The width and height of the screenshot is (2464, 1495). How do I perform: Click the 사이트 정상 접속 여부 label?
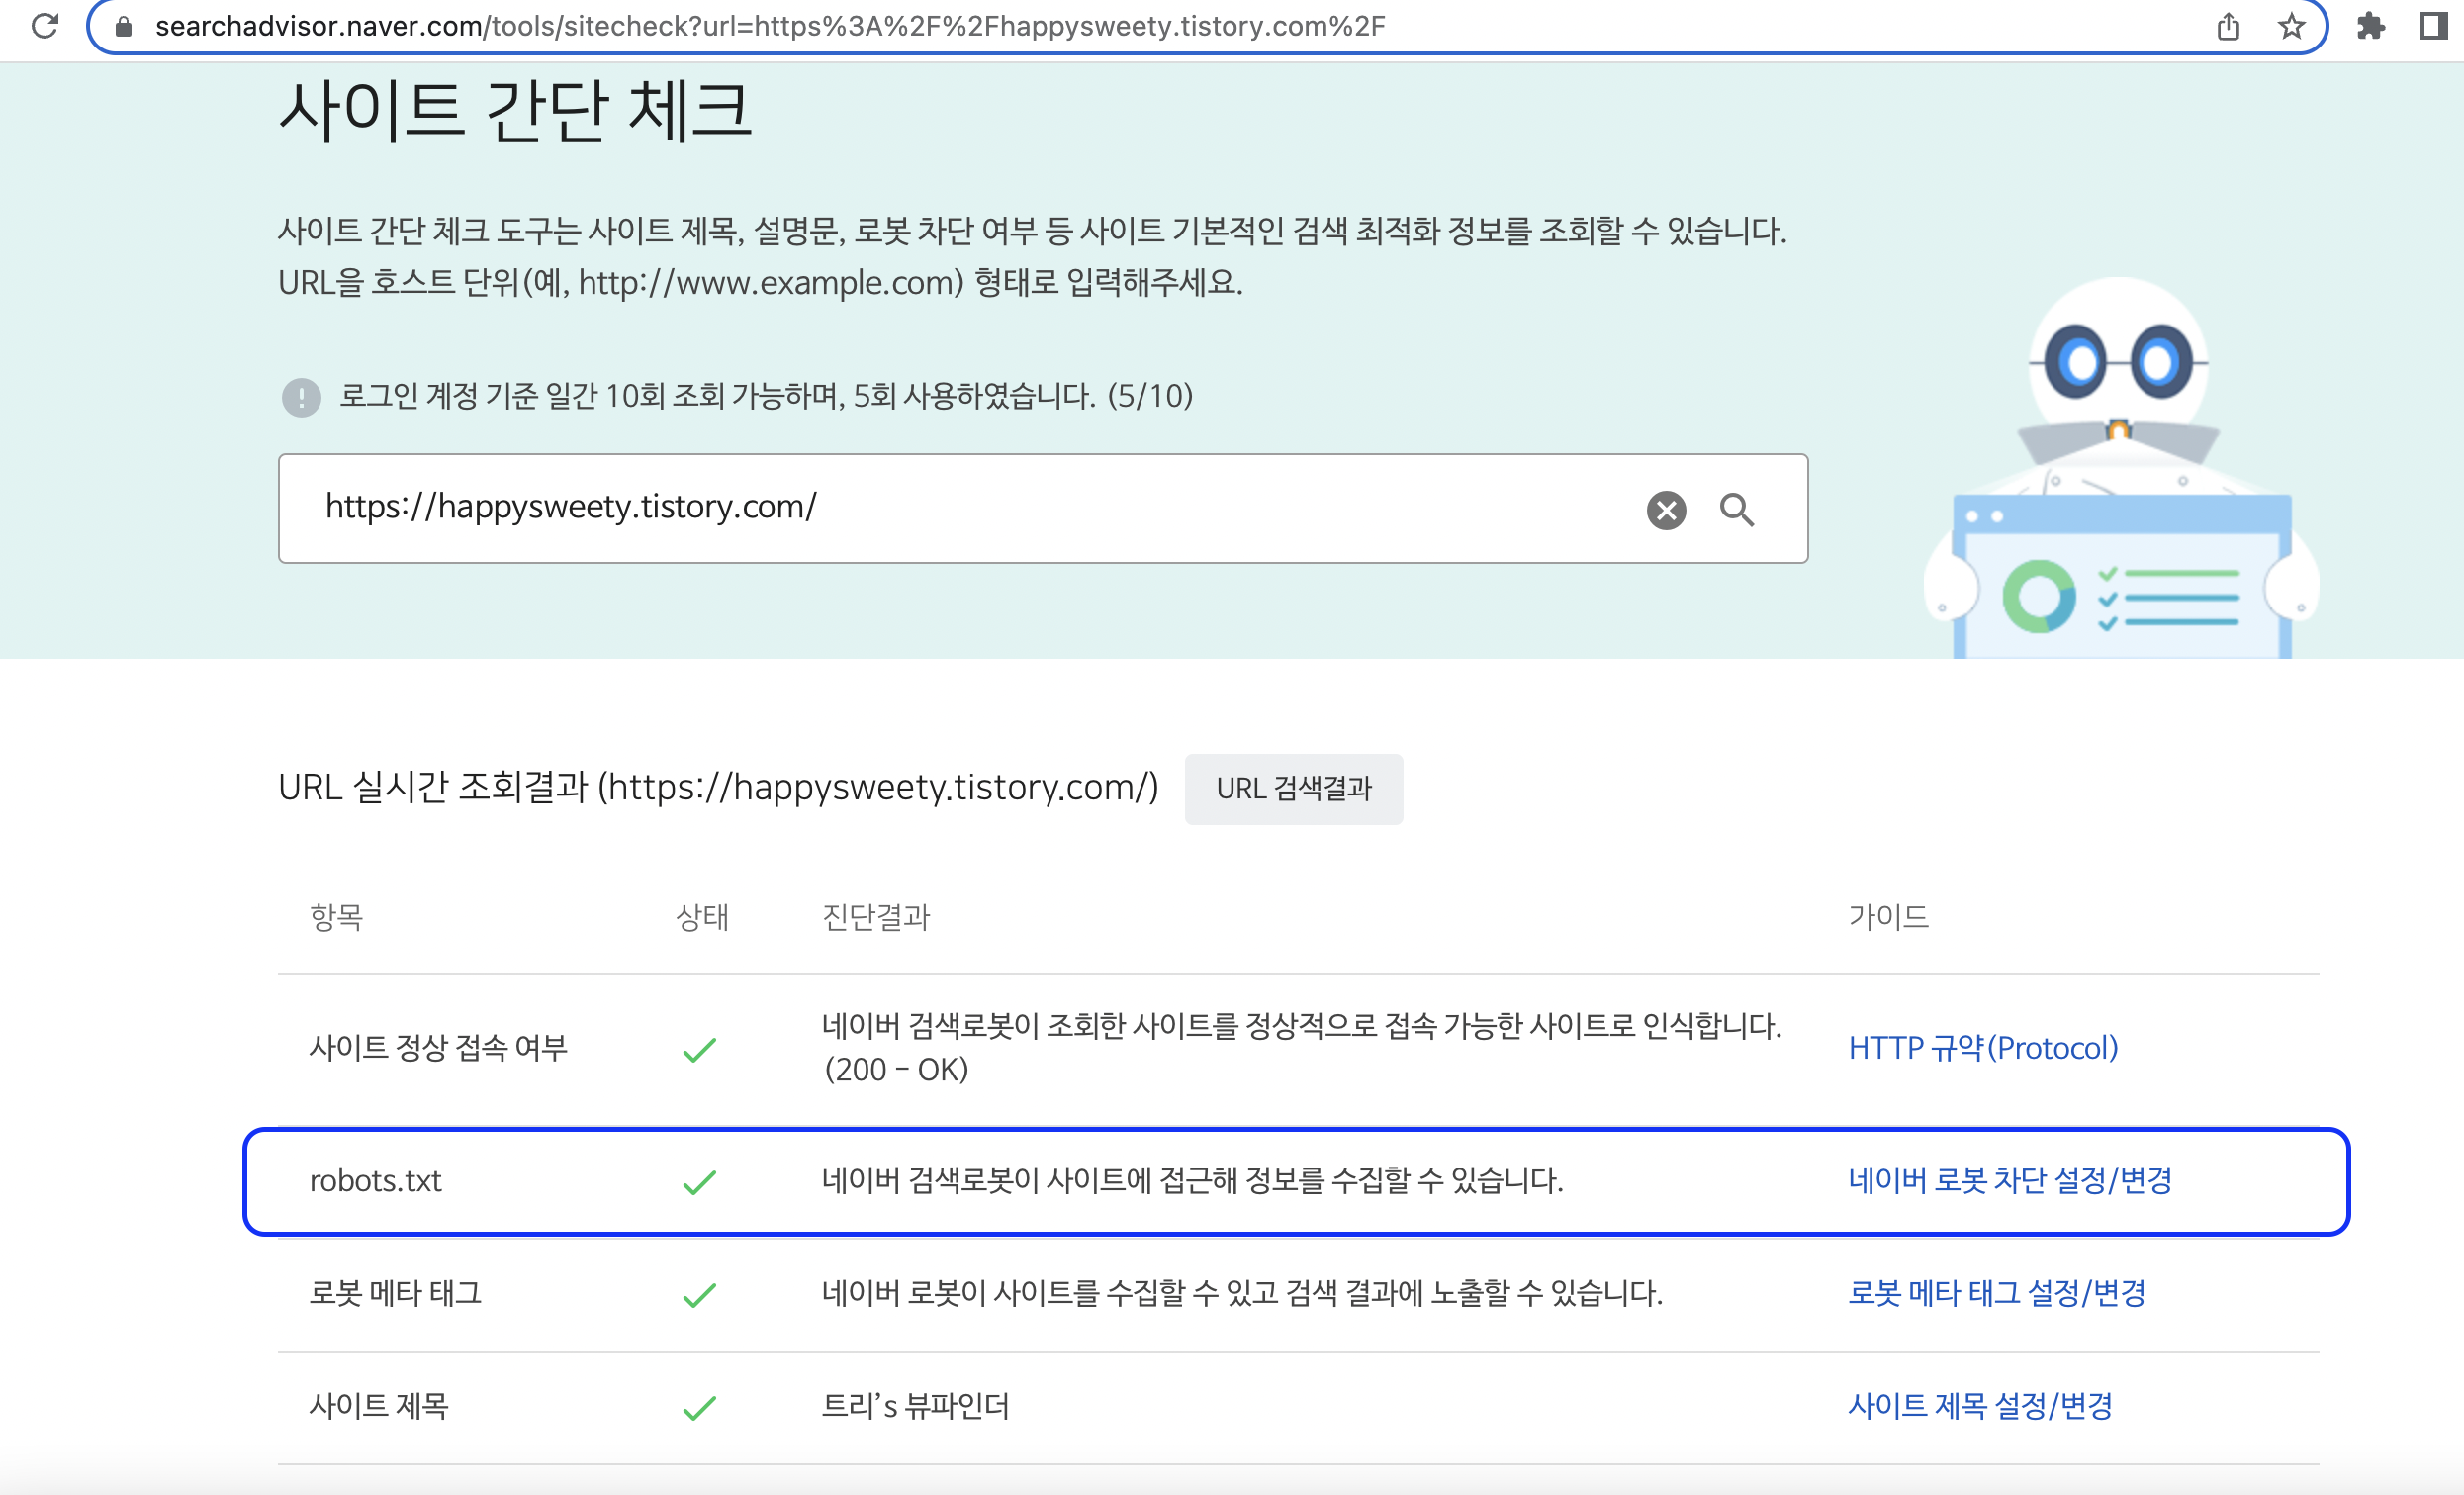438,1048
